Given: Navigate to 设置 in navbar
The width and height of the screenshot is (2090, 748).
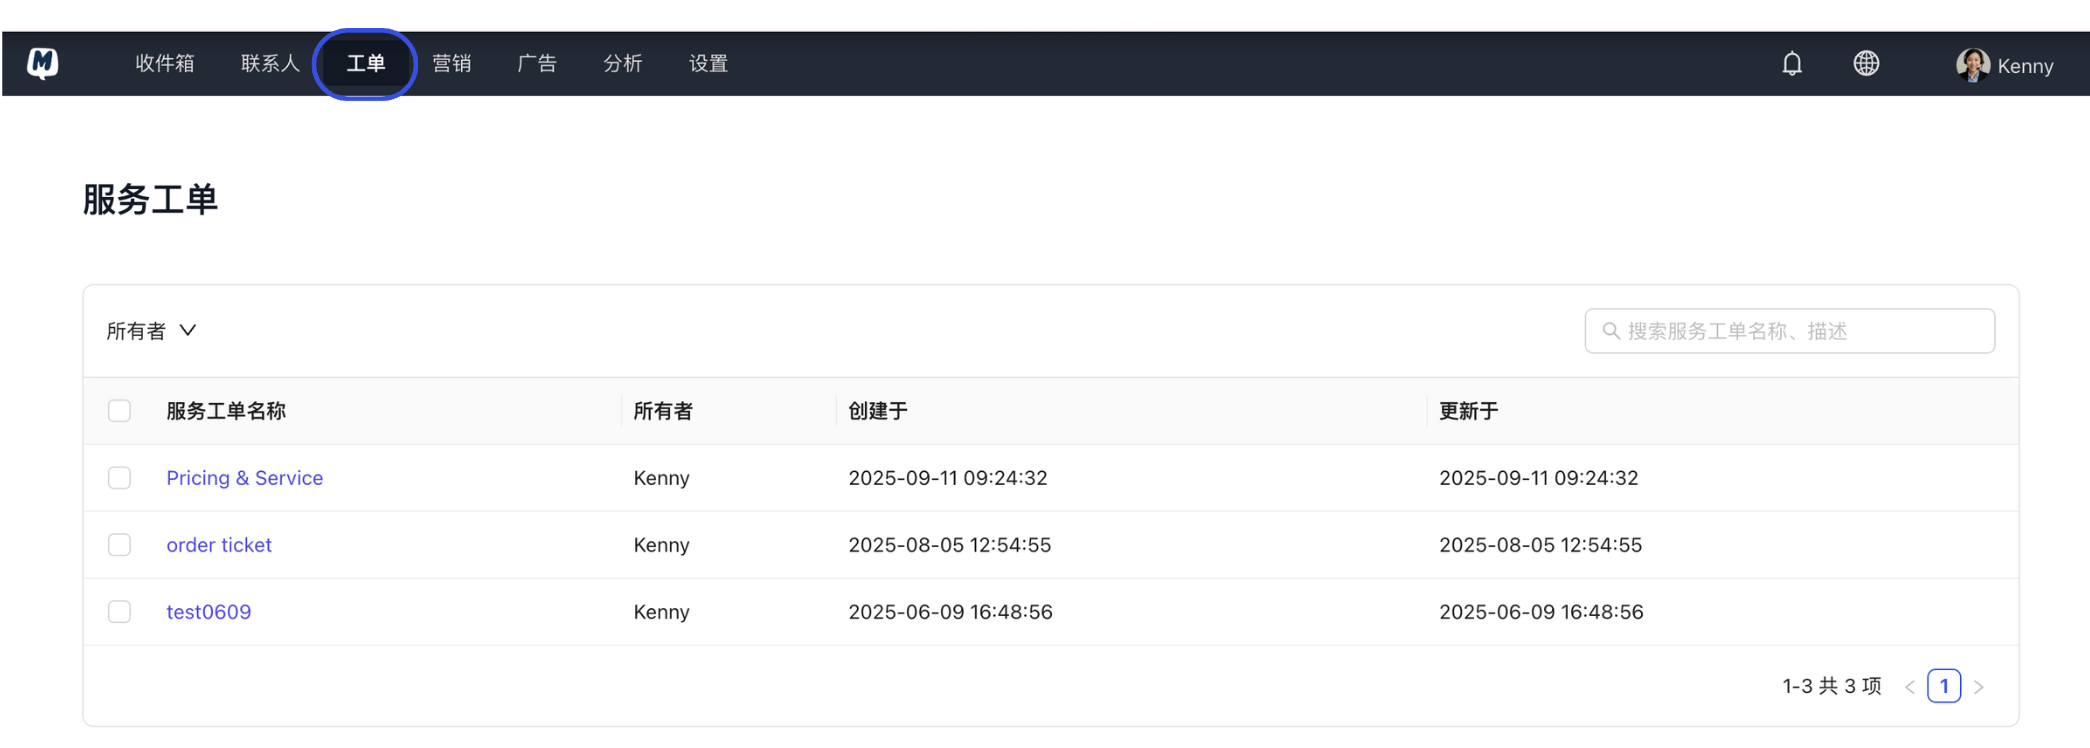Looking at the screenshot, I should click(x=708, y=64).
